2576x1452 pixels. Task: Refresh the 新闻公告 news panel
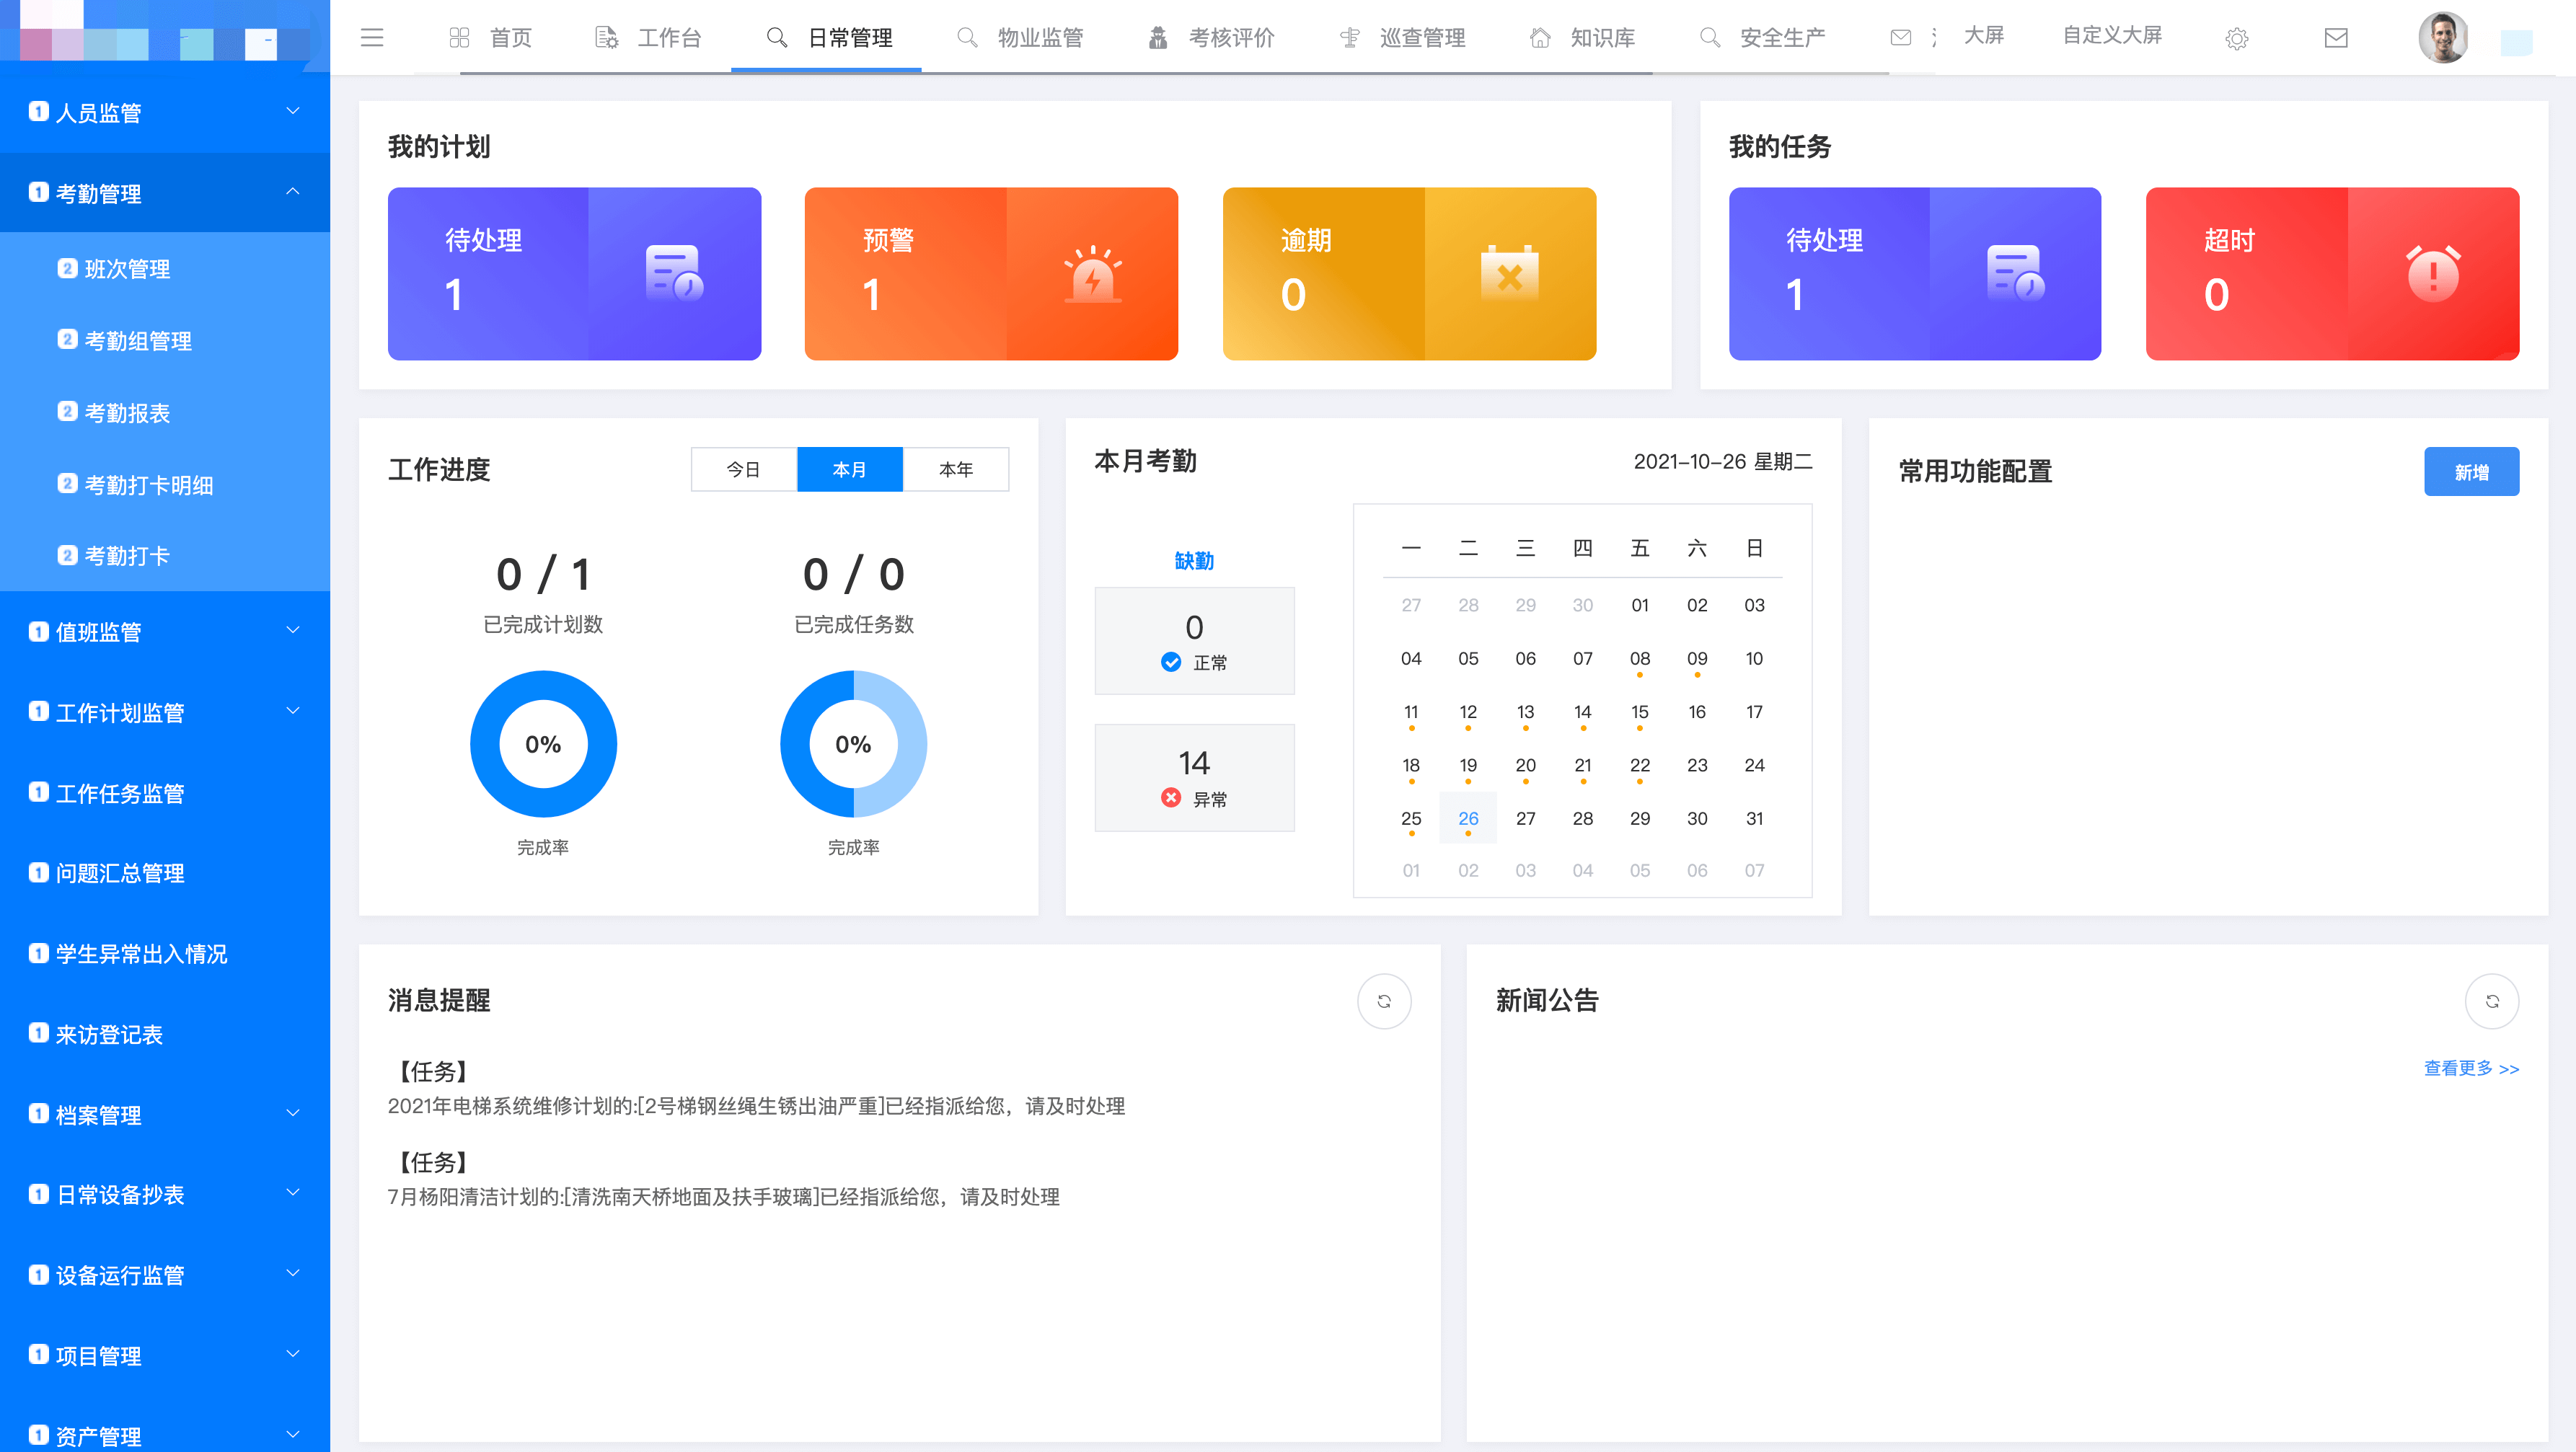point(2492,1001)
